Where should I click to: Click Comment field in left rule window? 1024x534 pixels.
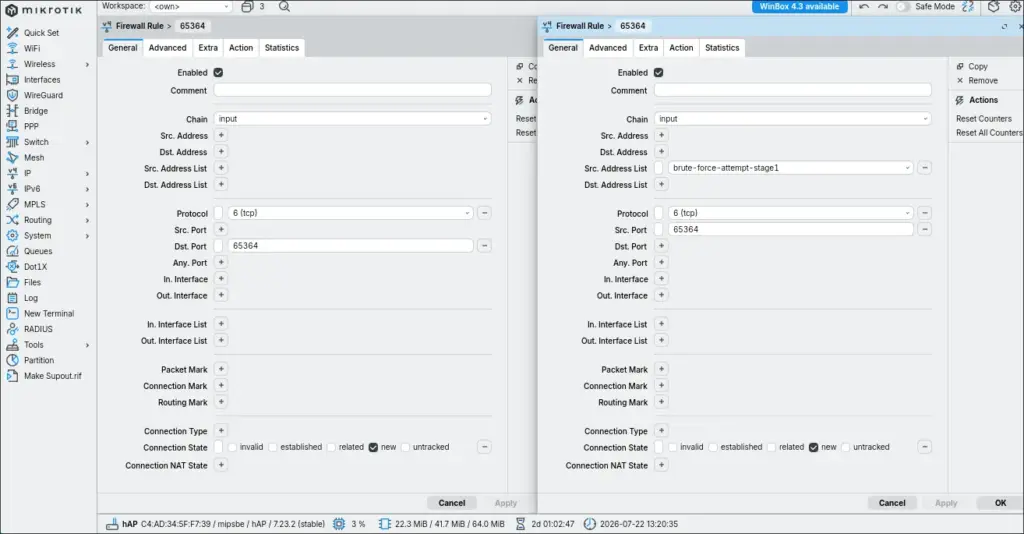coord(353,90)
